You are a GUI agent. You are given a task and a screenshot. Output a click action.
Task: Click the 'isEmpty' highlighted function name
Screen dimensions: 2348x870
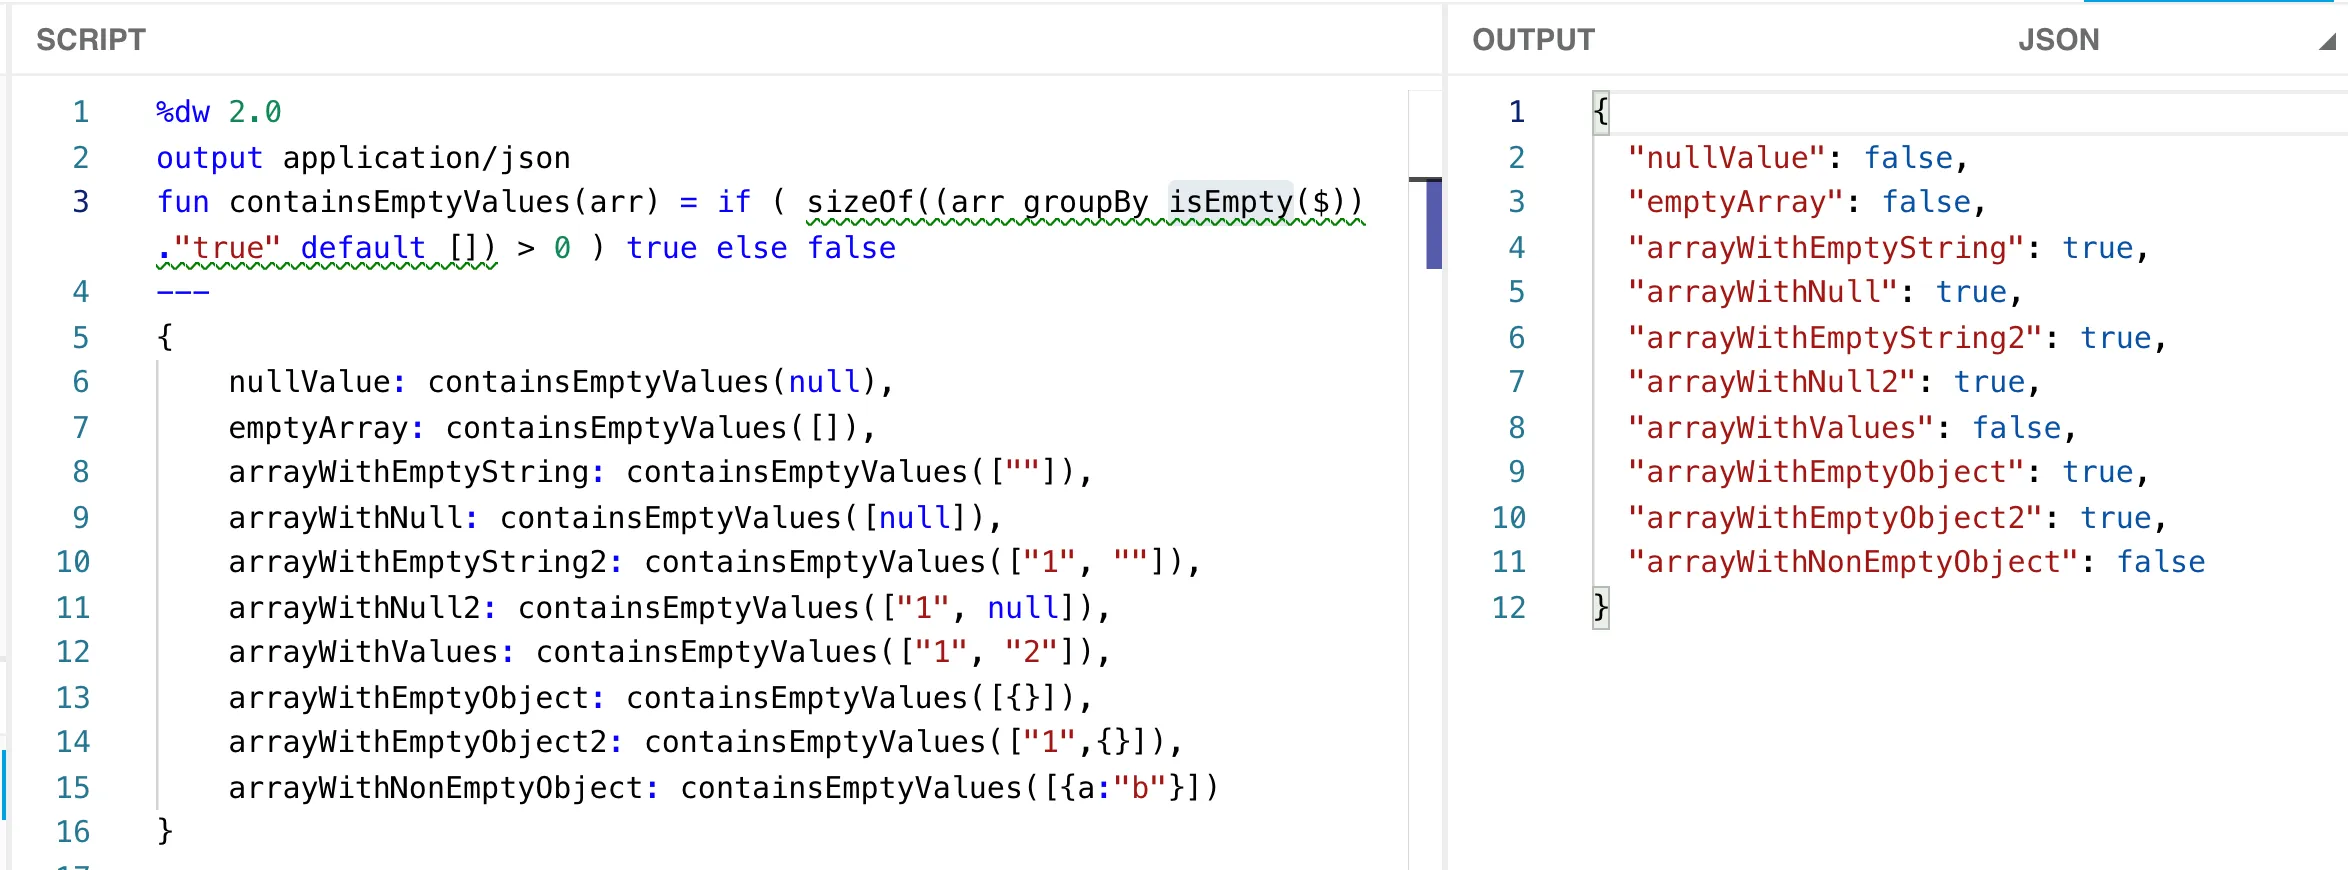(1231, 202)
